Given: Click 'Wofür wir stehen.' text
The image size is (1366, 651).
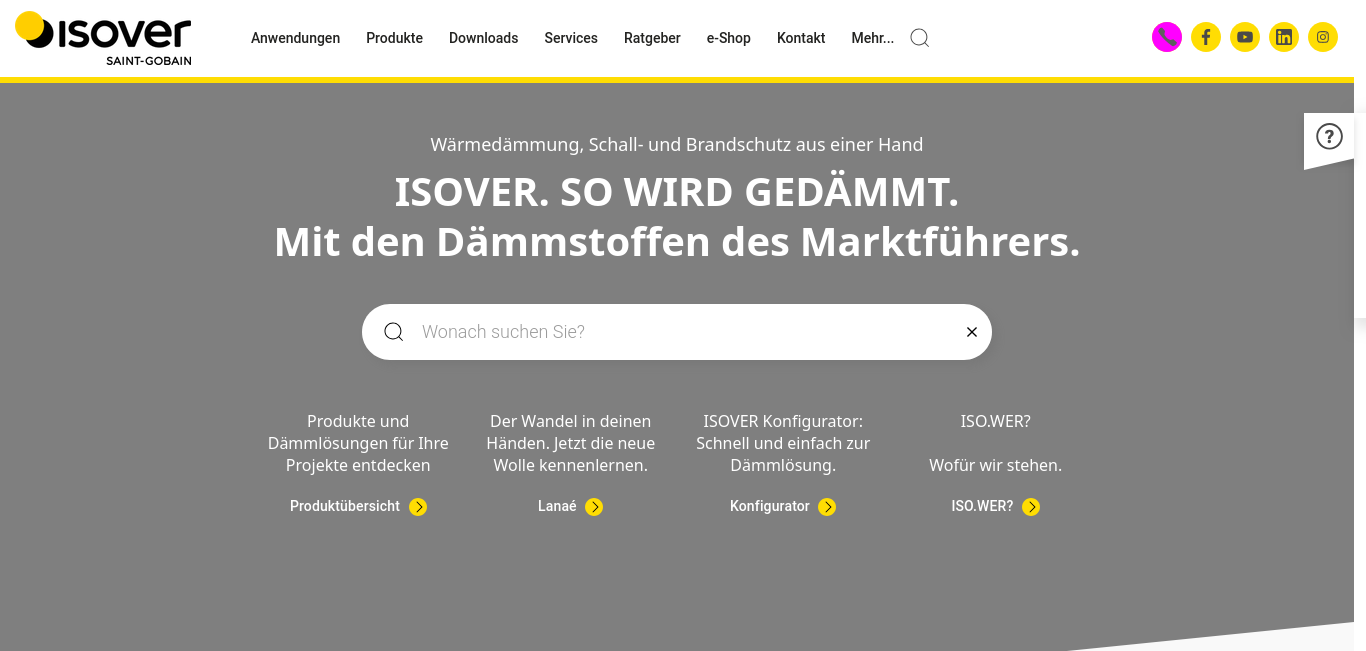Looking at the screenshot, I should [x=996, y=466].
